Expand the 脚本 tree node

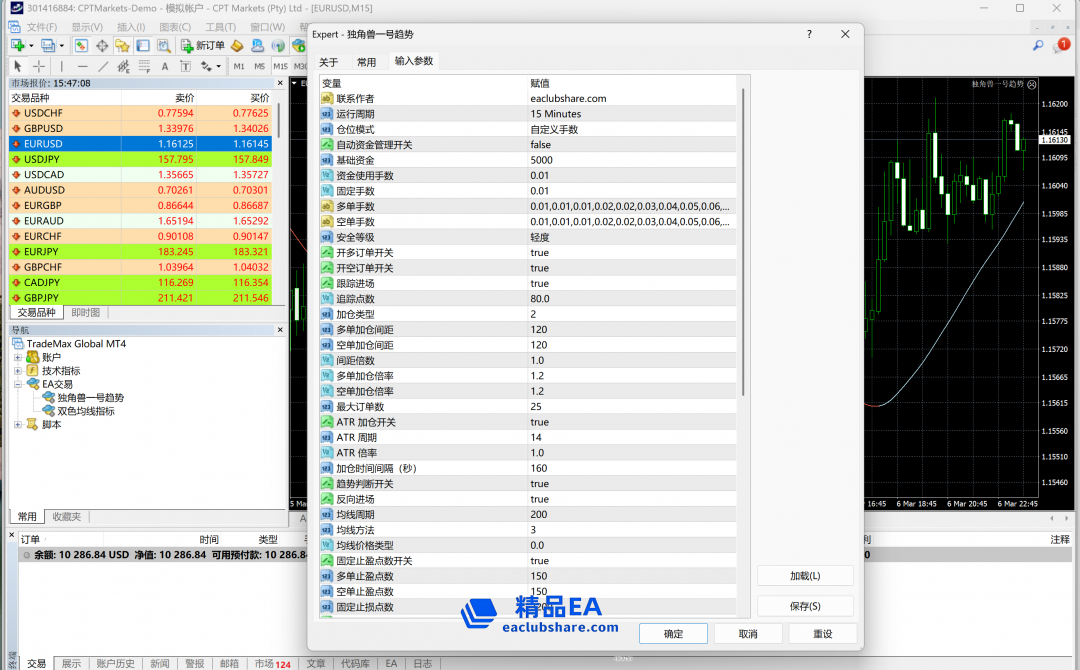(x=18, y=424)
